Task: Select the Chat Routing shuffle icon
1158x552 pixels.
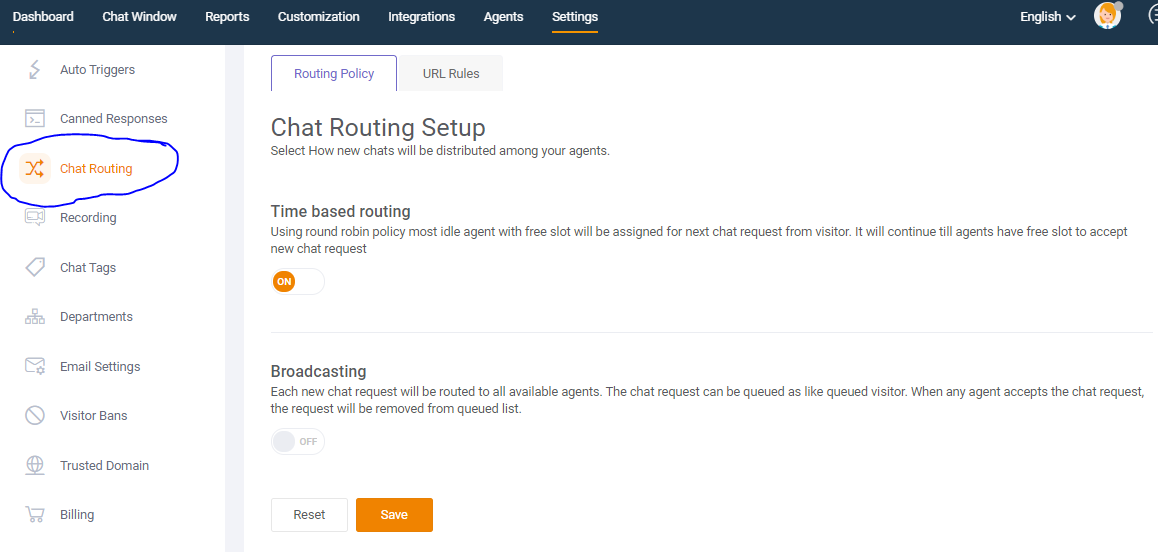Action: click(35, 168)
